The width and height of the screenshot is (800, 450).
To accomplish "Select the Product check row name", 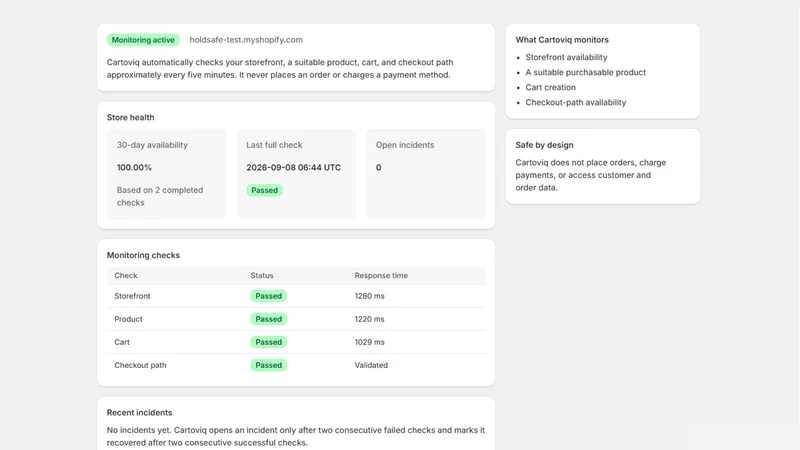I will [128, 319].
